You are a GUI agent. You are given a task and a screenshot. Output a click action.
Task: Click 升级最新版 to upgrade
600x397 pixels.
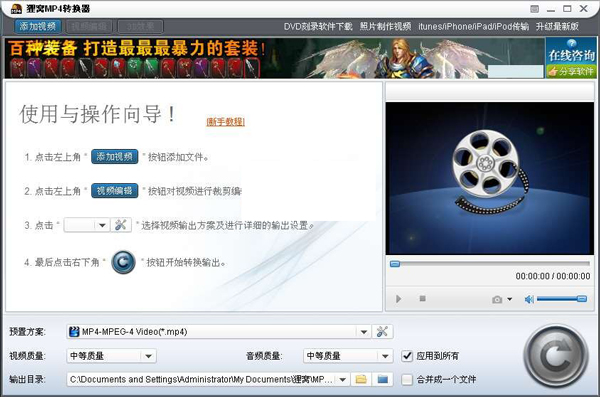tap(557, 26)
